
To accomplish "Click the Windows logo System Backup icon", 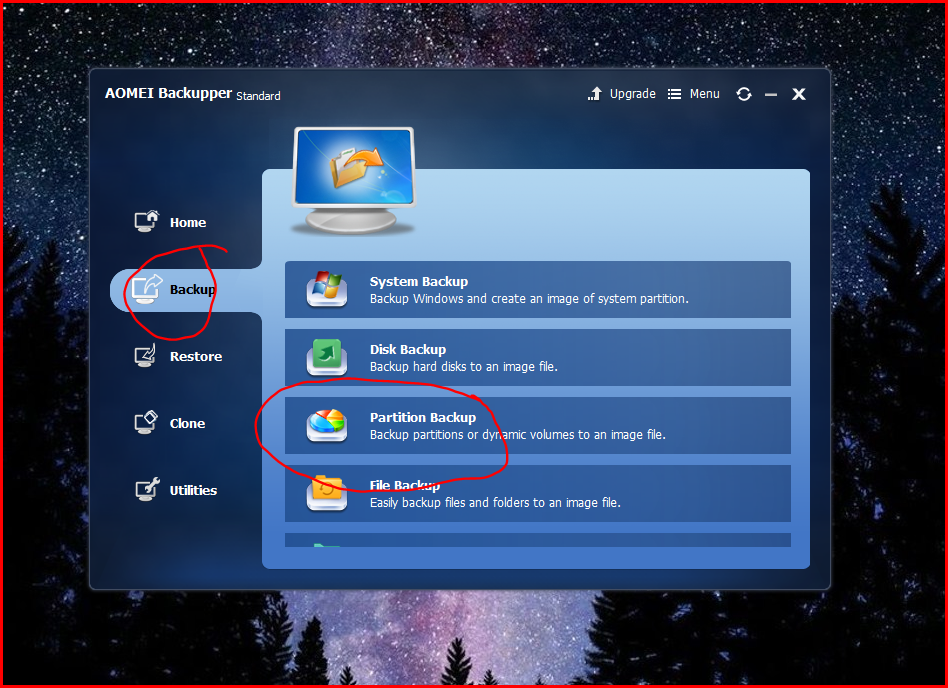I will (x=326, y=289).
